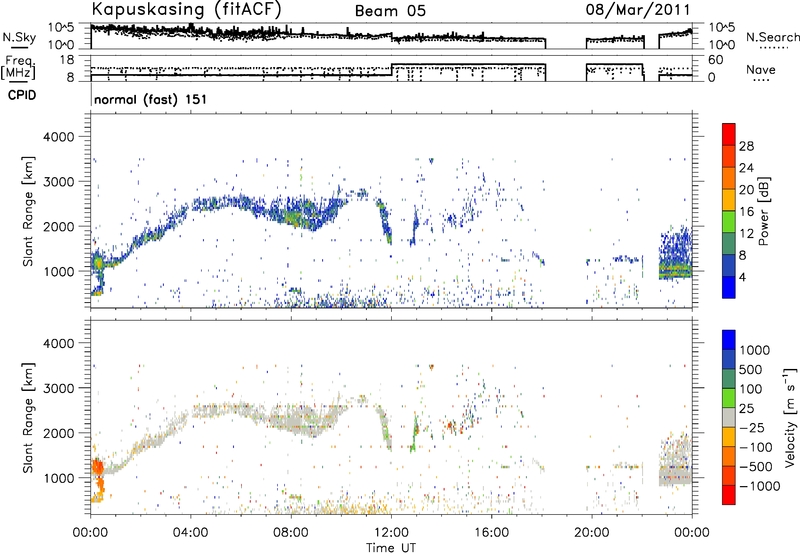Click the plot title 'Kapuskasing (fitACF)'
800x554 pixels.
pos(186,9)
